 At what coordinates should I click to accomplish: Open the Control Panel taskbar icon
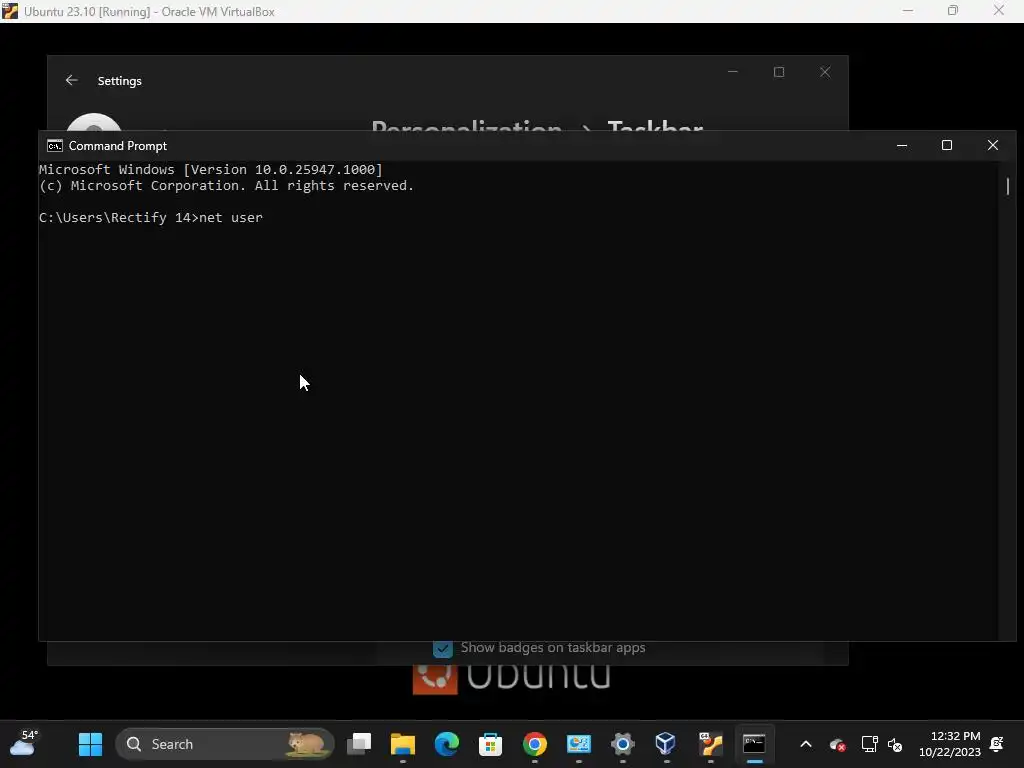(579, 744)
